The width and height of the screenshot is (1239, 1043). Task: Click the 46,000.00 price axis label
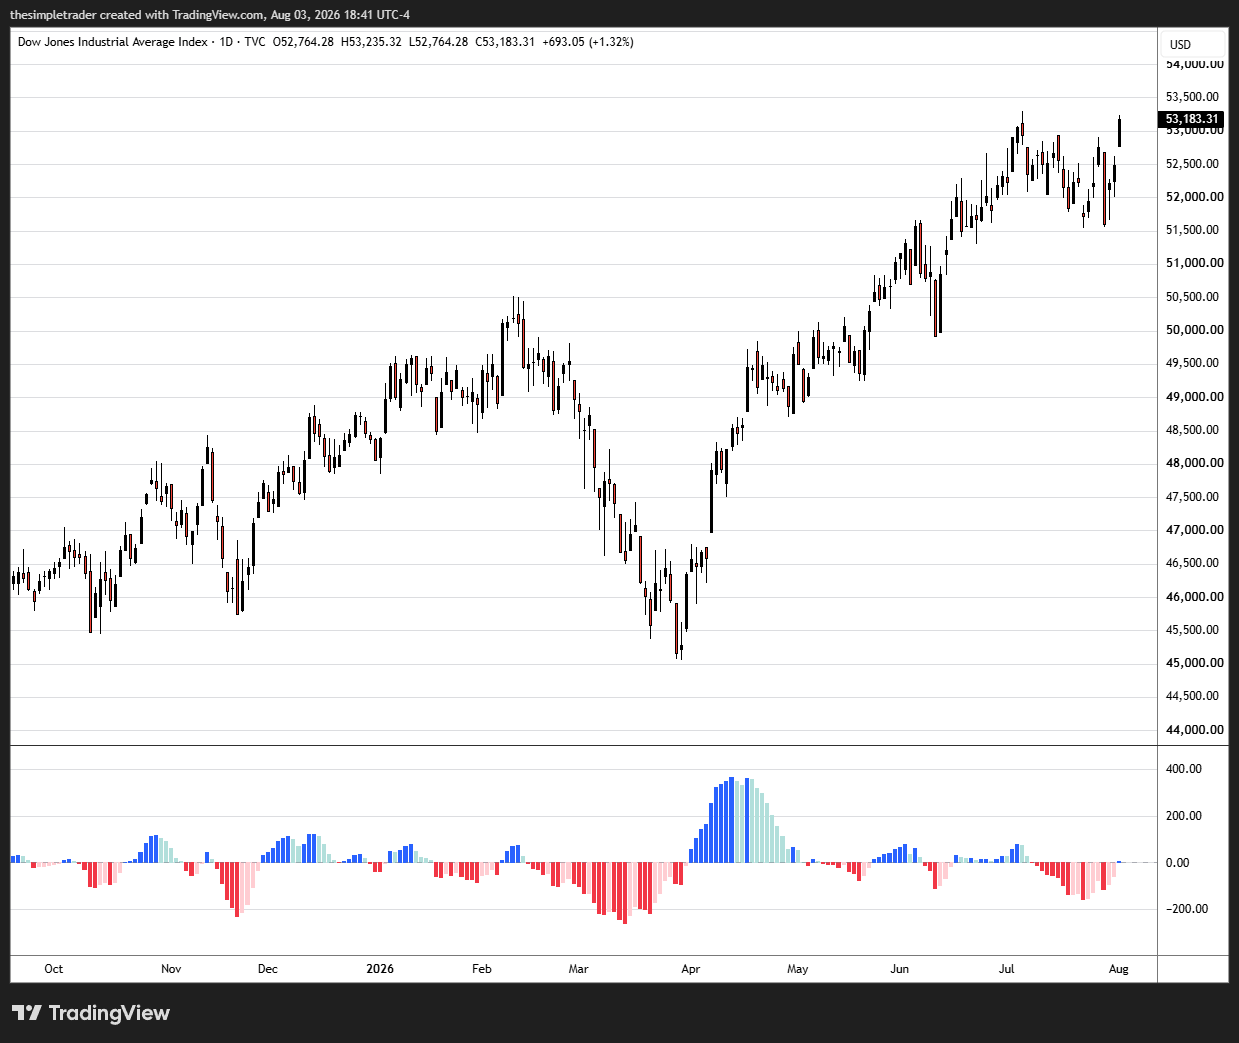click(1195, 597)
